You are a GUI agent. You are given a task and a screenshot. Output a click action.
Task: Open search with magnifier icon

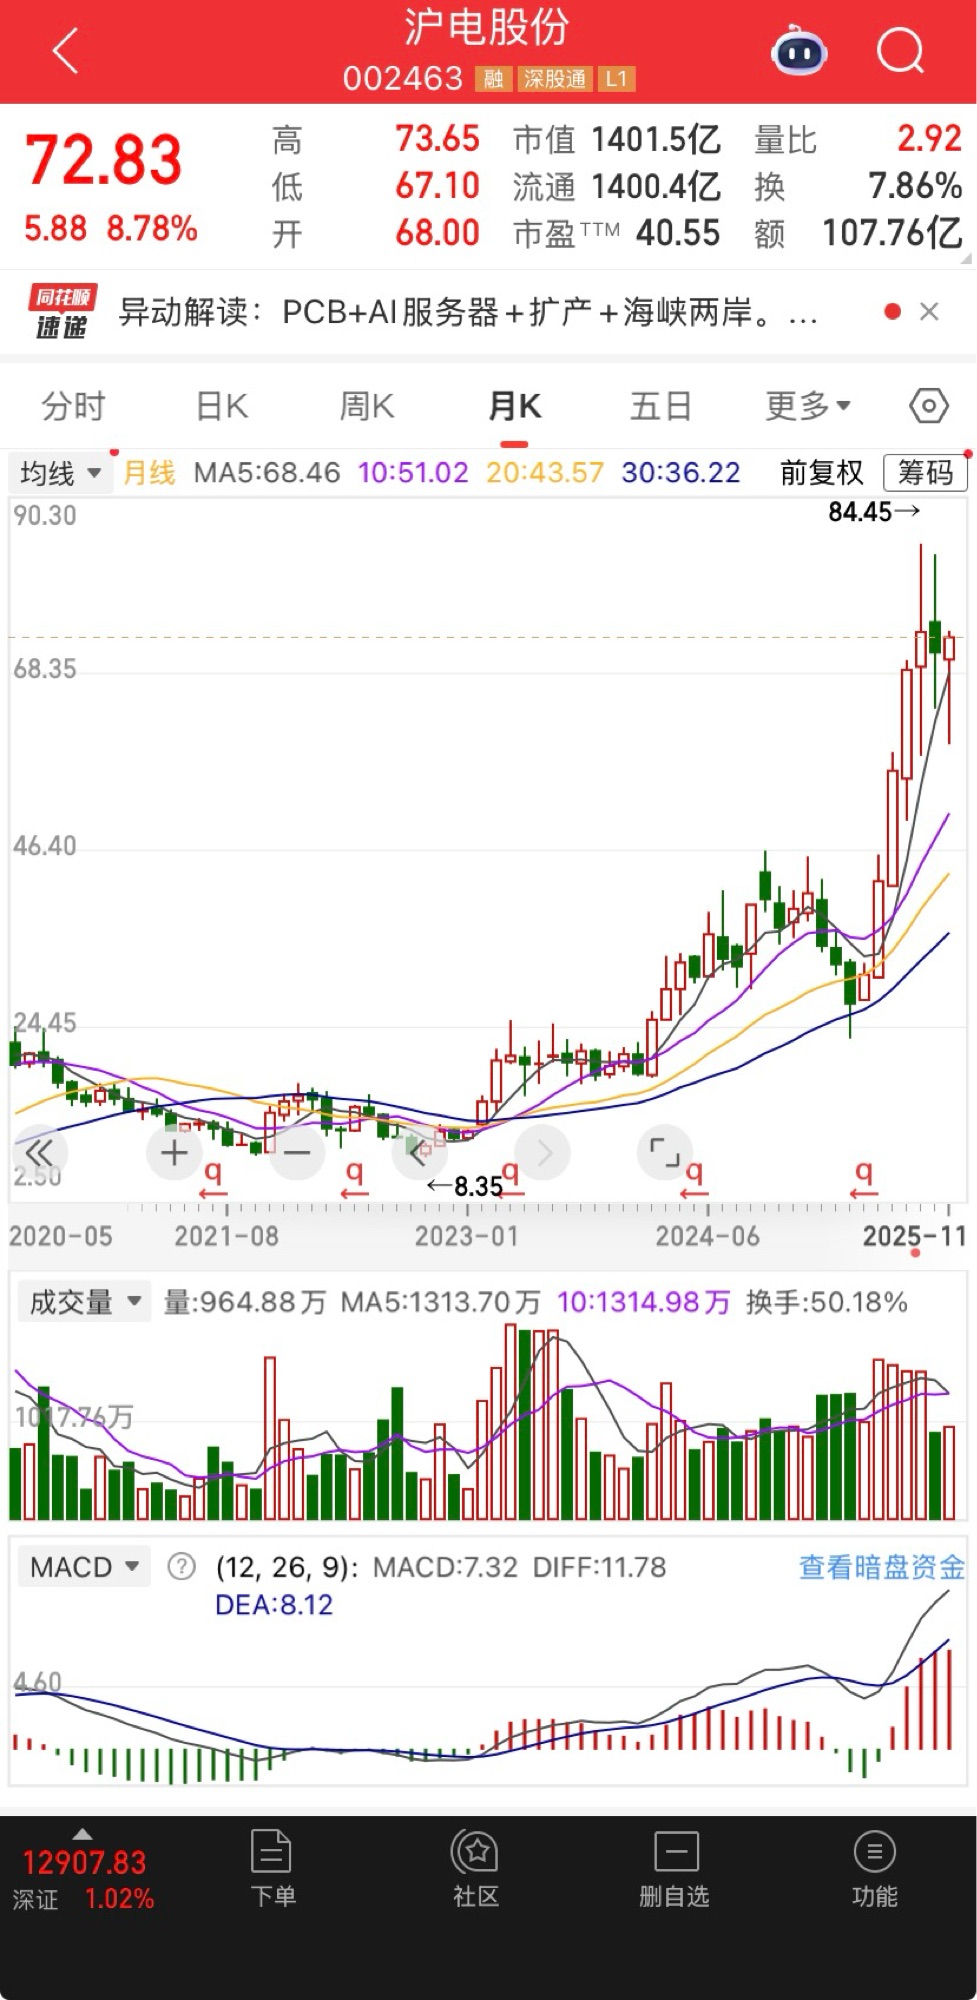click(900, 51)
